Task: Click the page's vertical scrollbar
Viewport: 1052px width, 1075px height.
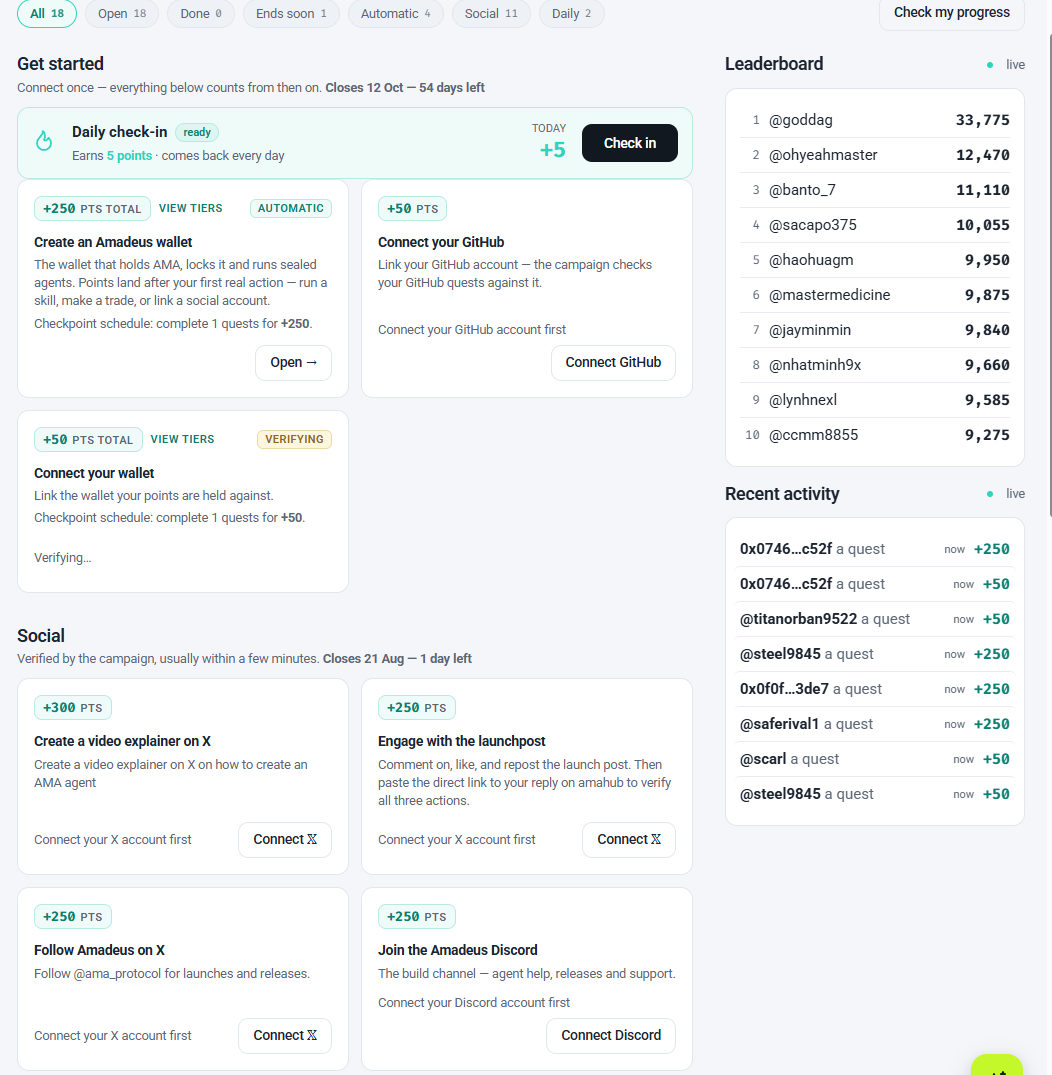Action: pos(1049,274)
